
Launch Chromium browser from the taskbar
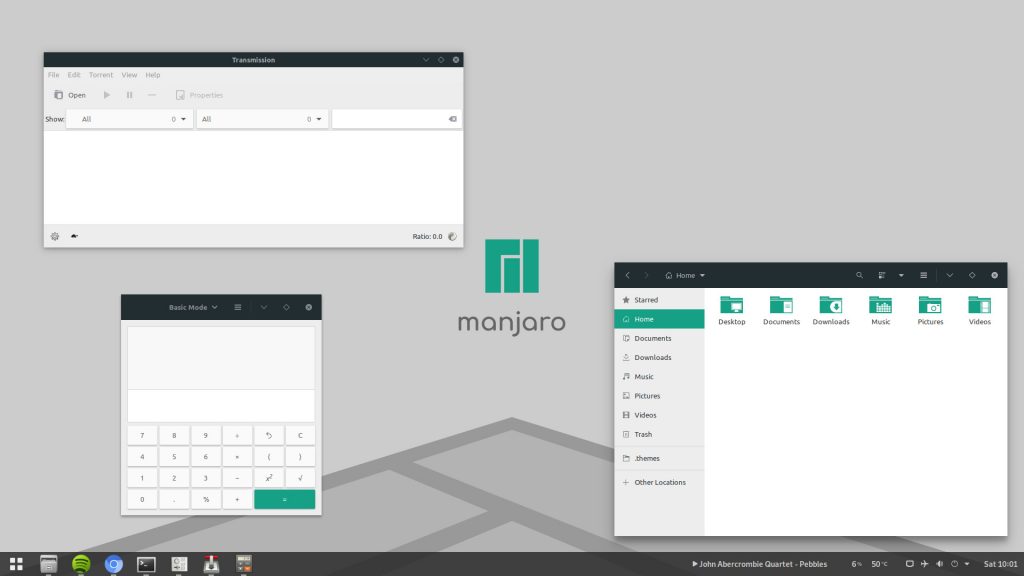114,564
